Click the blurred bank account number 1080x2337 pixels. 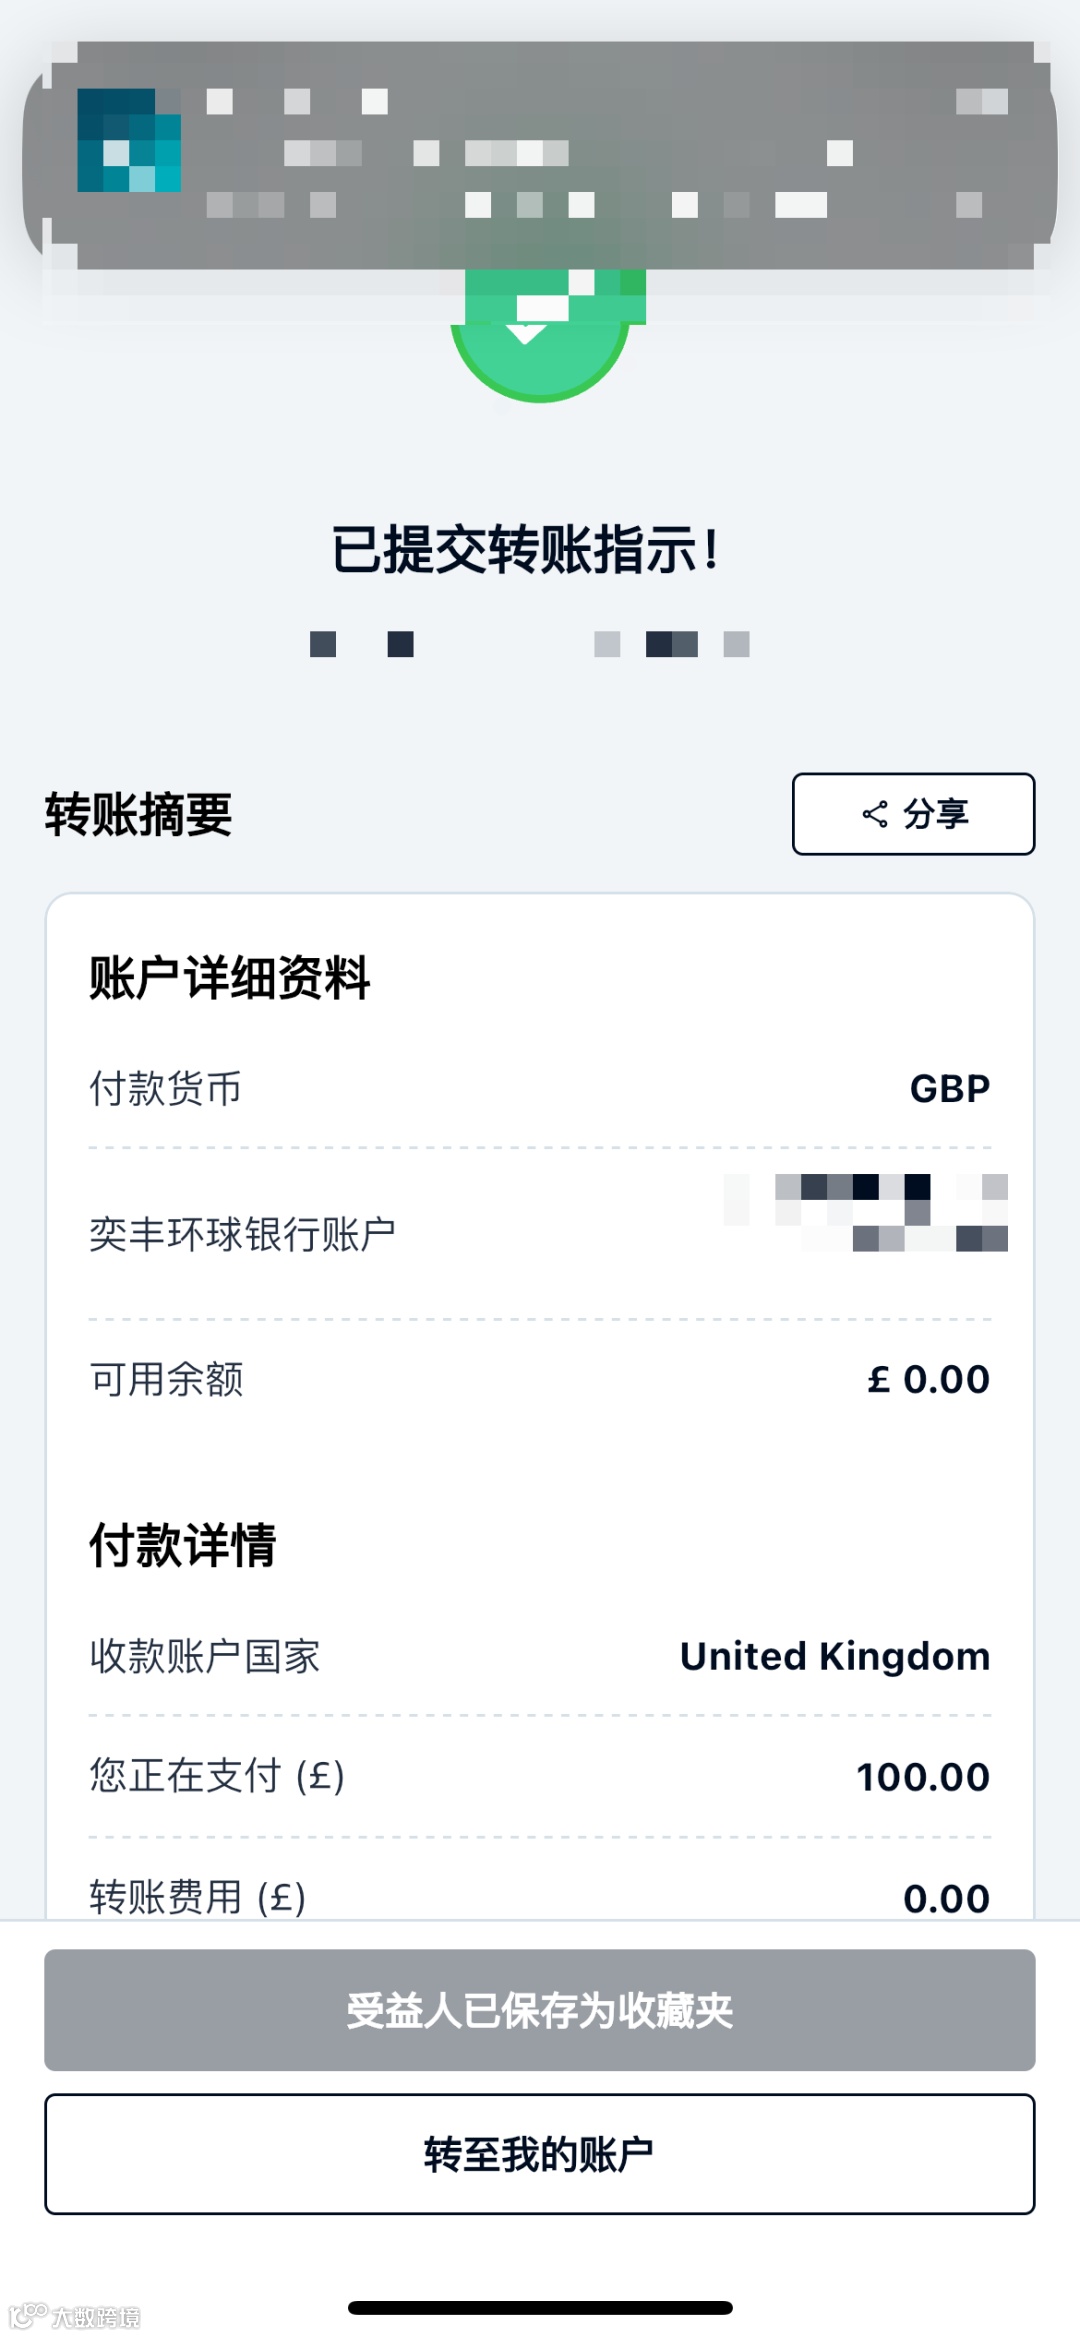click(x=866, y=1212)
